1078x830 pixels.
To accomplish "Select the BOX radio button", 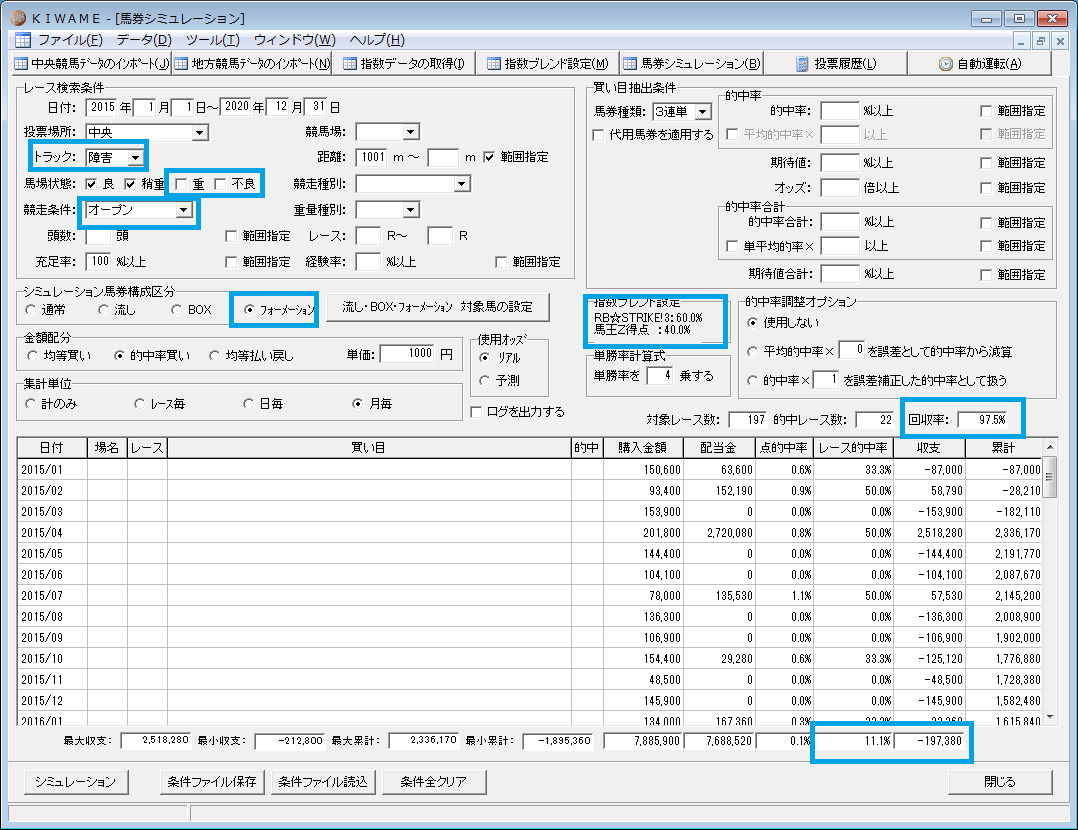I will [x=176, y=309].
